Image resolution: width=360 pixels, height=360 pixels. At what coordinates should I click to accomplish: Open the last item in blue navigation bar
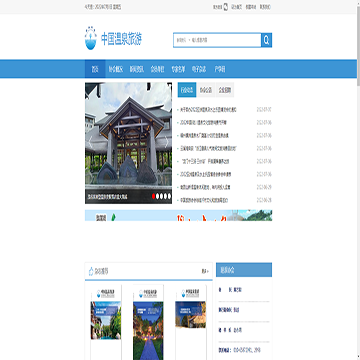pyautogui.click(x=220, y=69)
